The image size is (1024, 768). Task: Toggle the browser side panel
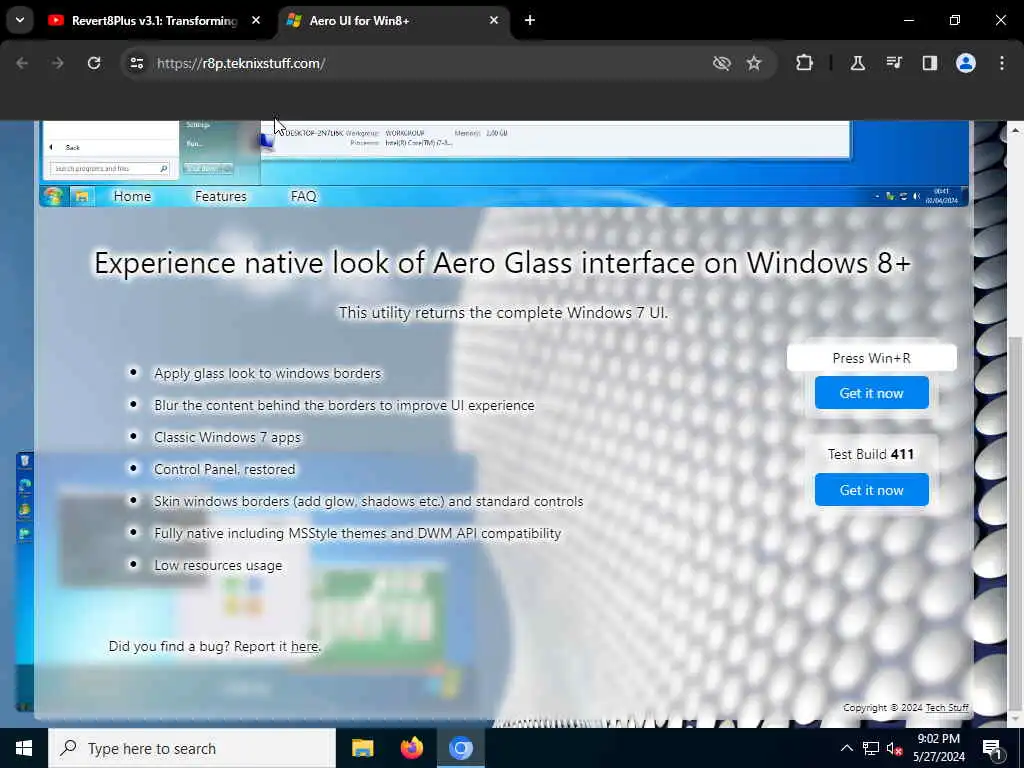click(929, 63)
